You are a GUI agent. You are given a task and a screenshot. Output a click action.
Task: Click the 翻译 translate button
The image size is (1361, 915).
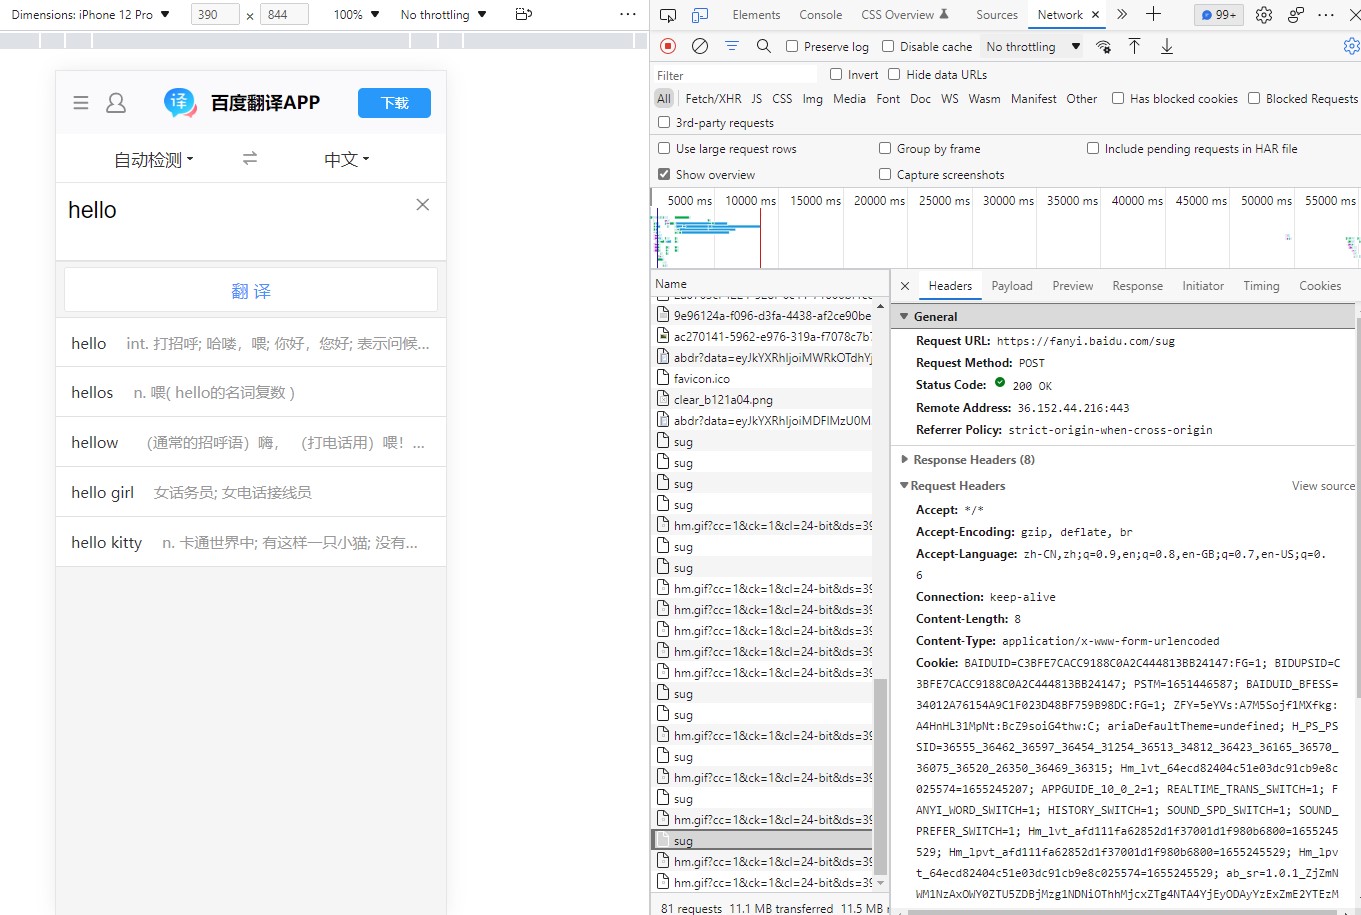click(x=251, y=291)
